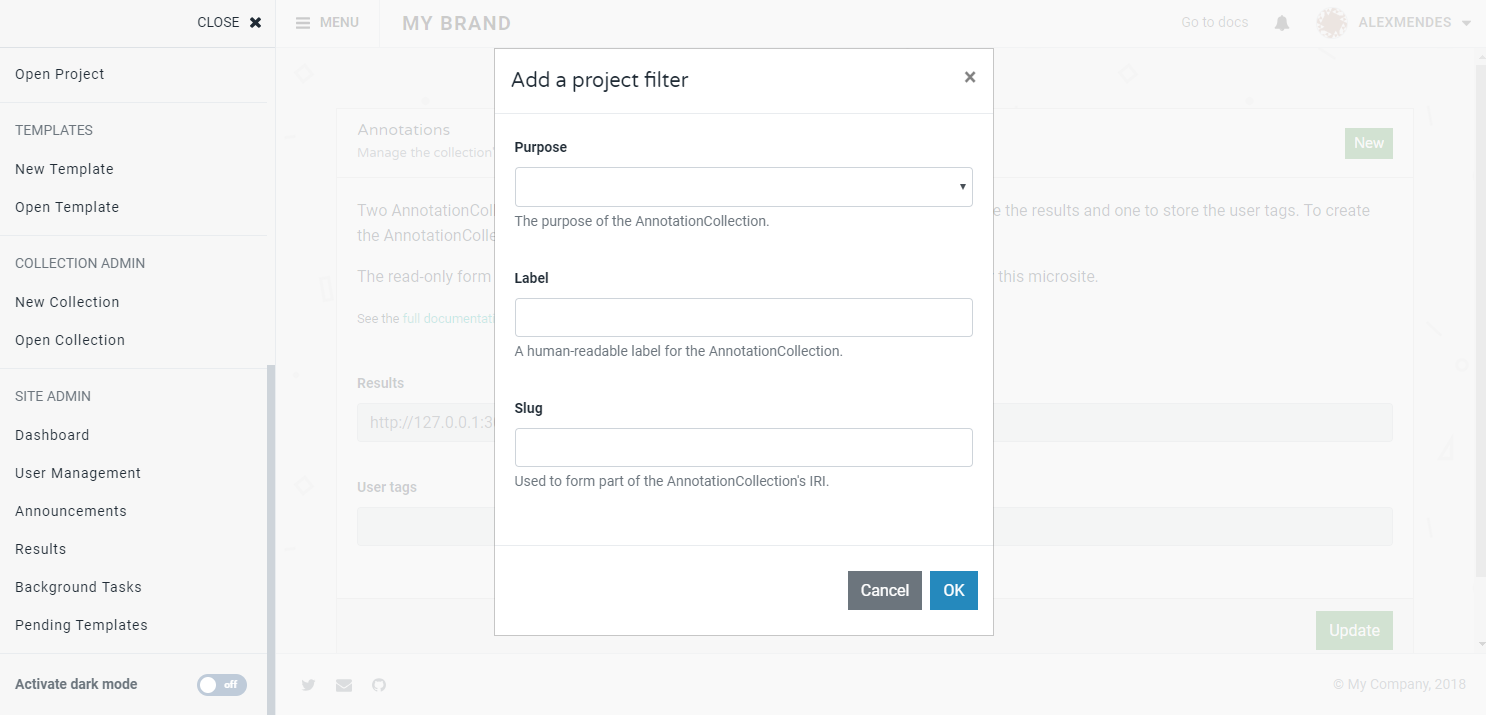Open Dashboard under SITE ADMIN

tap(52, 434)
